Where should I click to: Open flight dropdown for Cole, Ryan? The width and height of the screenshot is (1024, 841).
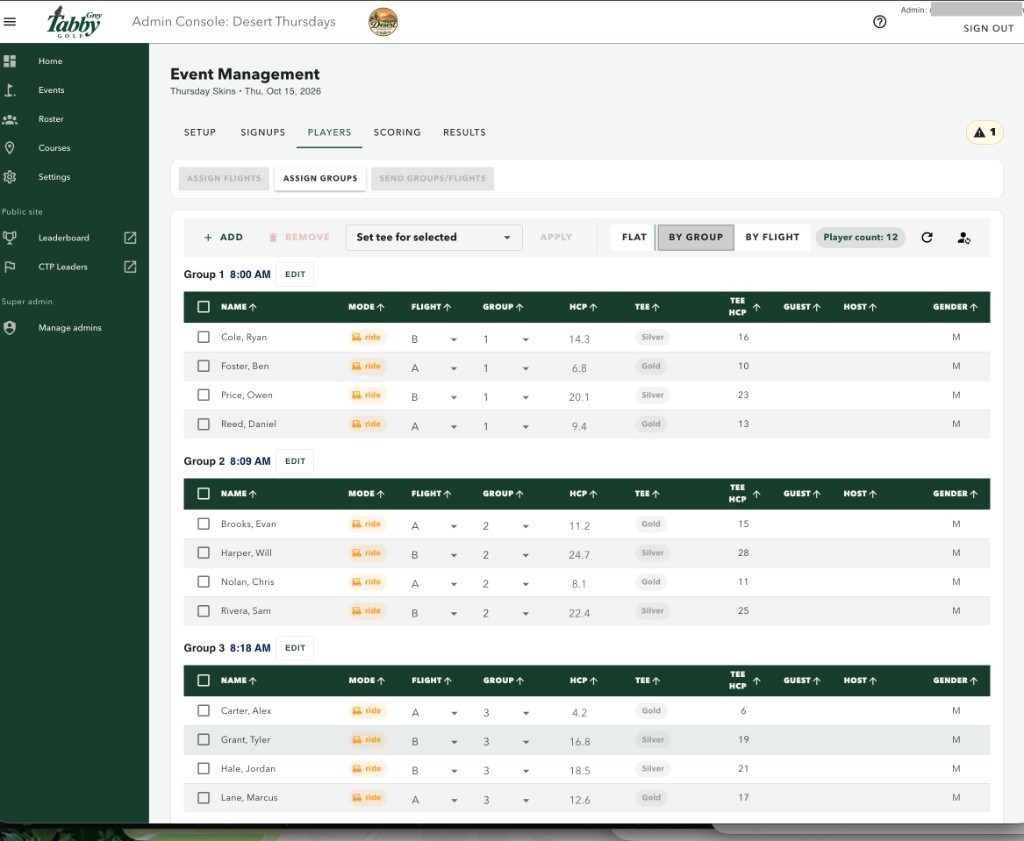pos(434,340)
